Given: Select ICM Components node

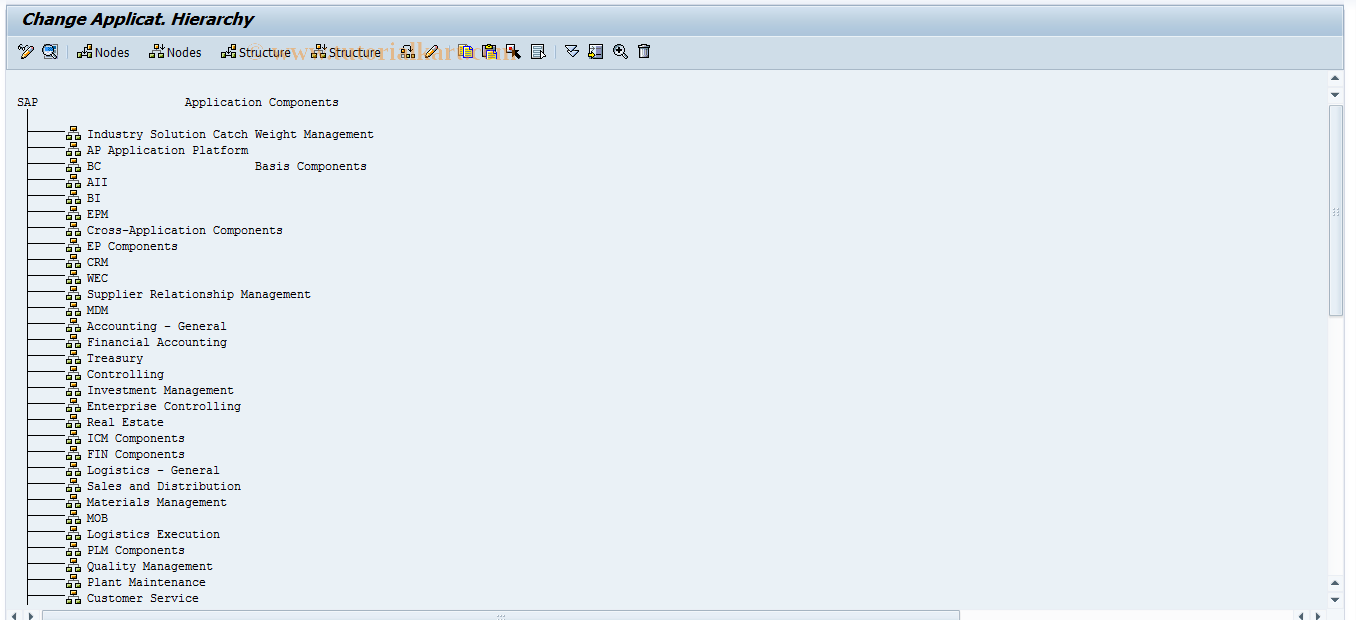Looking at the screenshot, I should [136, 438].
